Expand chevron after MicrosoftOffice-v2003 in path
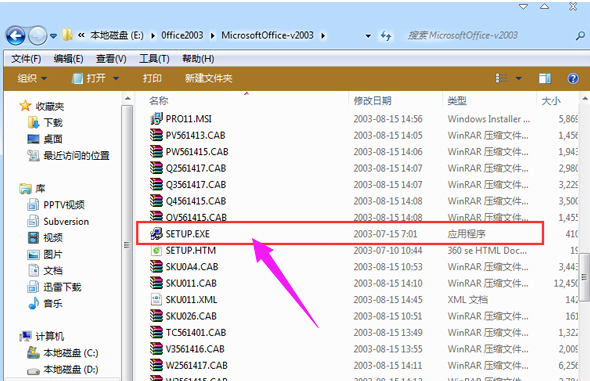The image size is (590, 381). pos(323,36)
